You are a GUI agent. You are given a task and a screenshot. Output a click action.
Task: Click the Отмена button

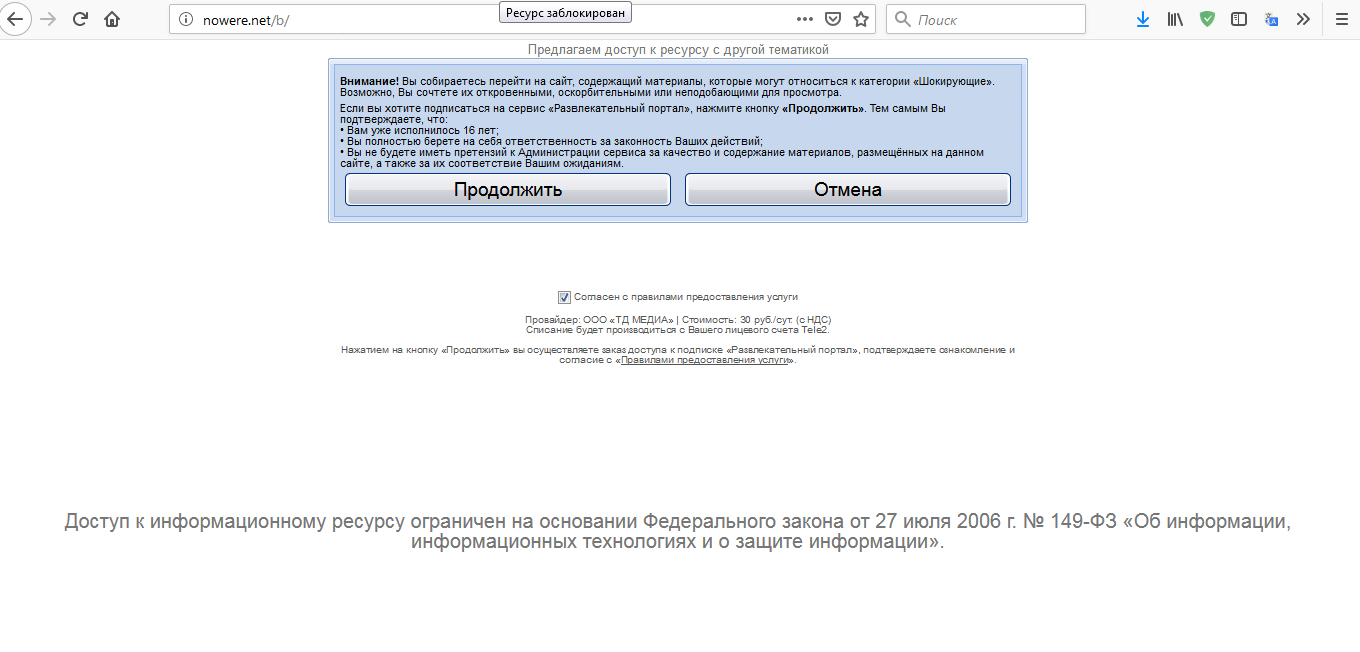pyautogui.click(x=848, y=190)
